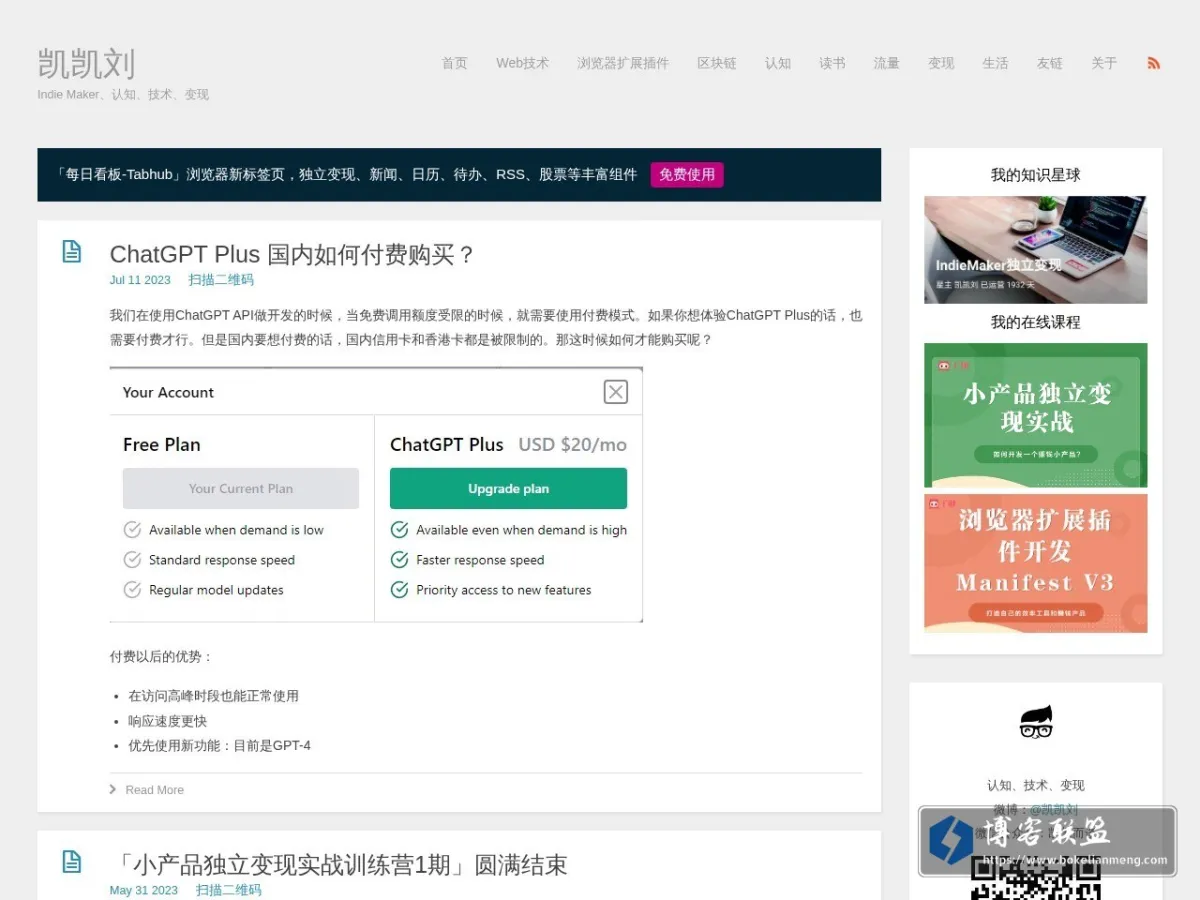Click the document icon beside ChatGPT Plus post
This screenshot has width=1200, height=900.
[x=72, y=251]
